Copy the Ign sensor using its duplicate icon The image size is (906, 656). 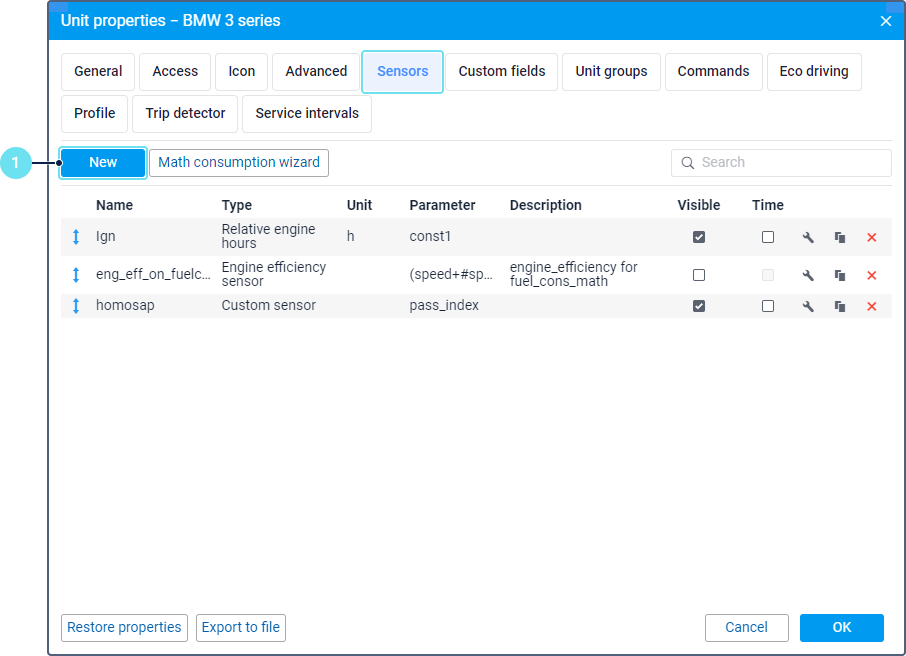(x=840, y=237)
